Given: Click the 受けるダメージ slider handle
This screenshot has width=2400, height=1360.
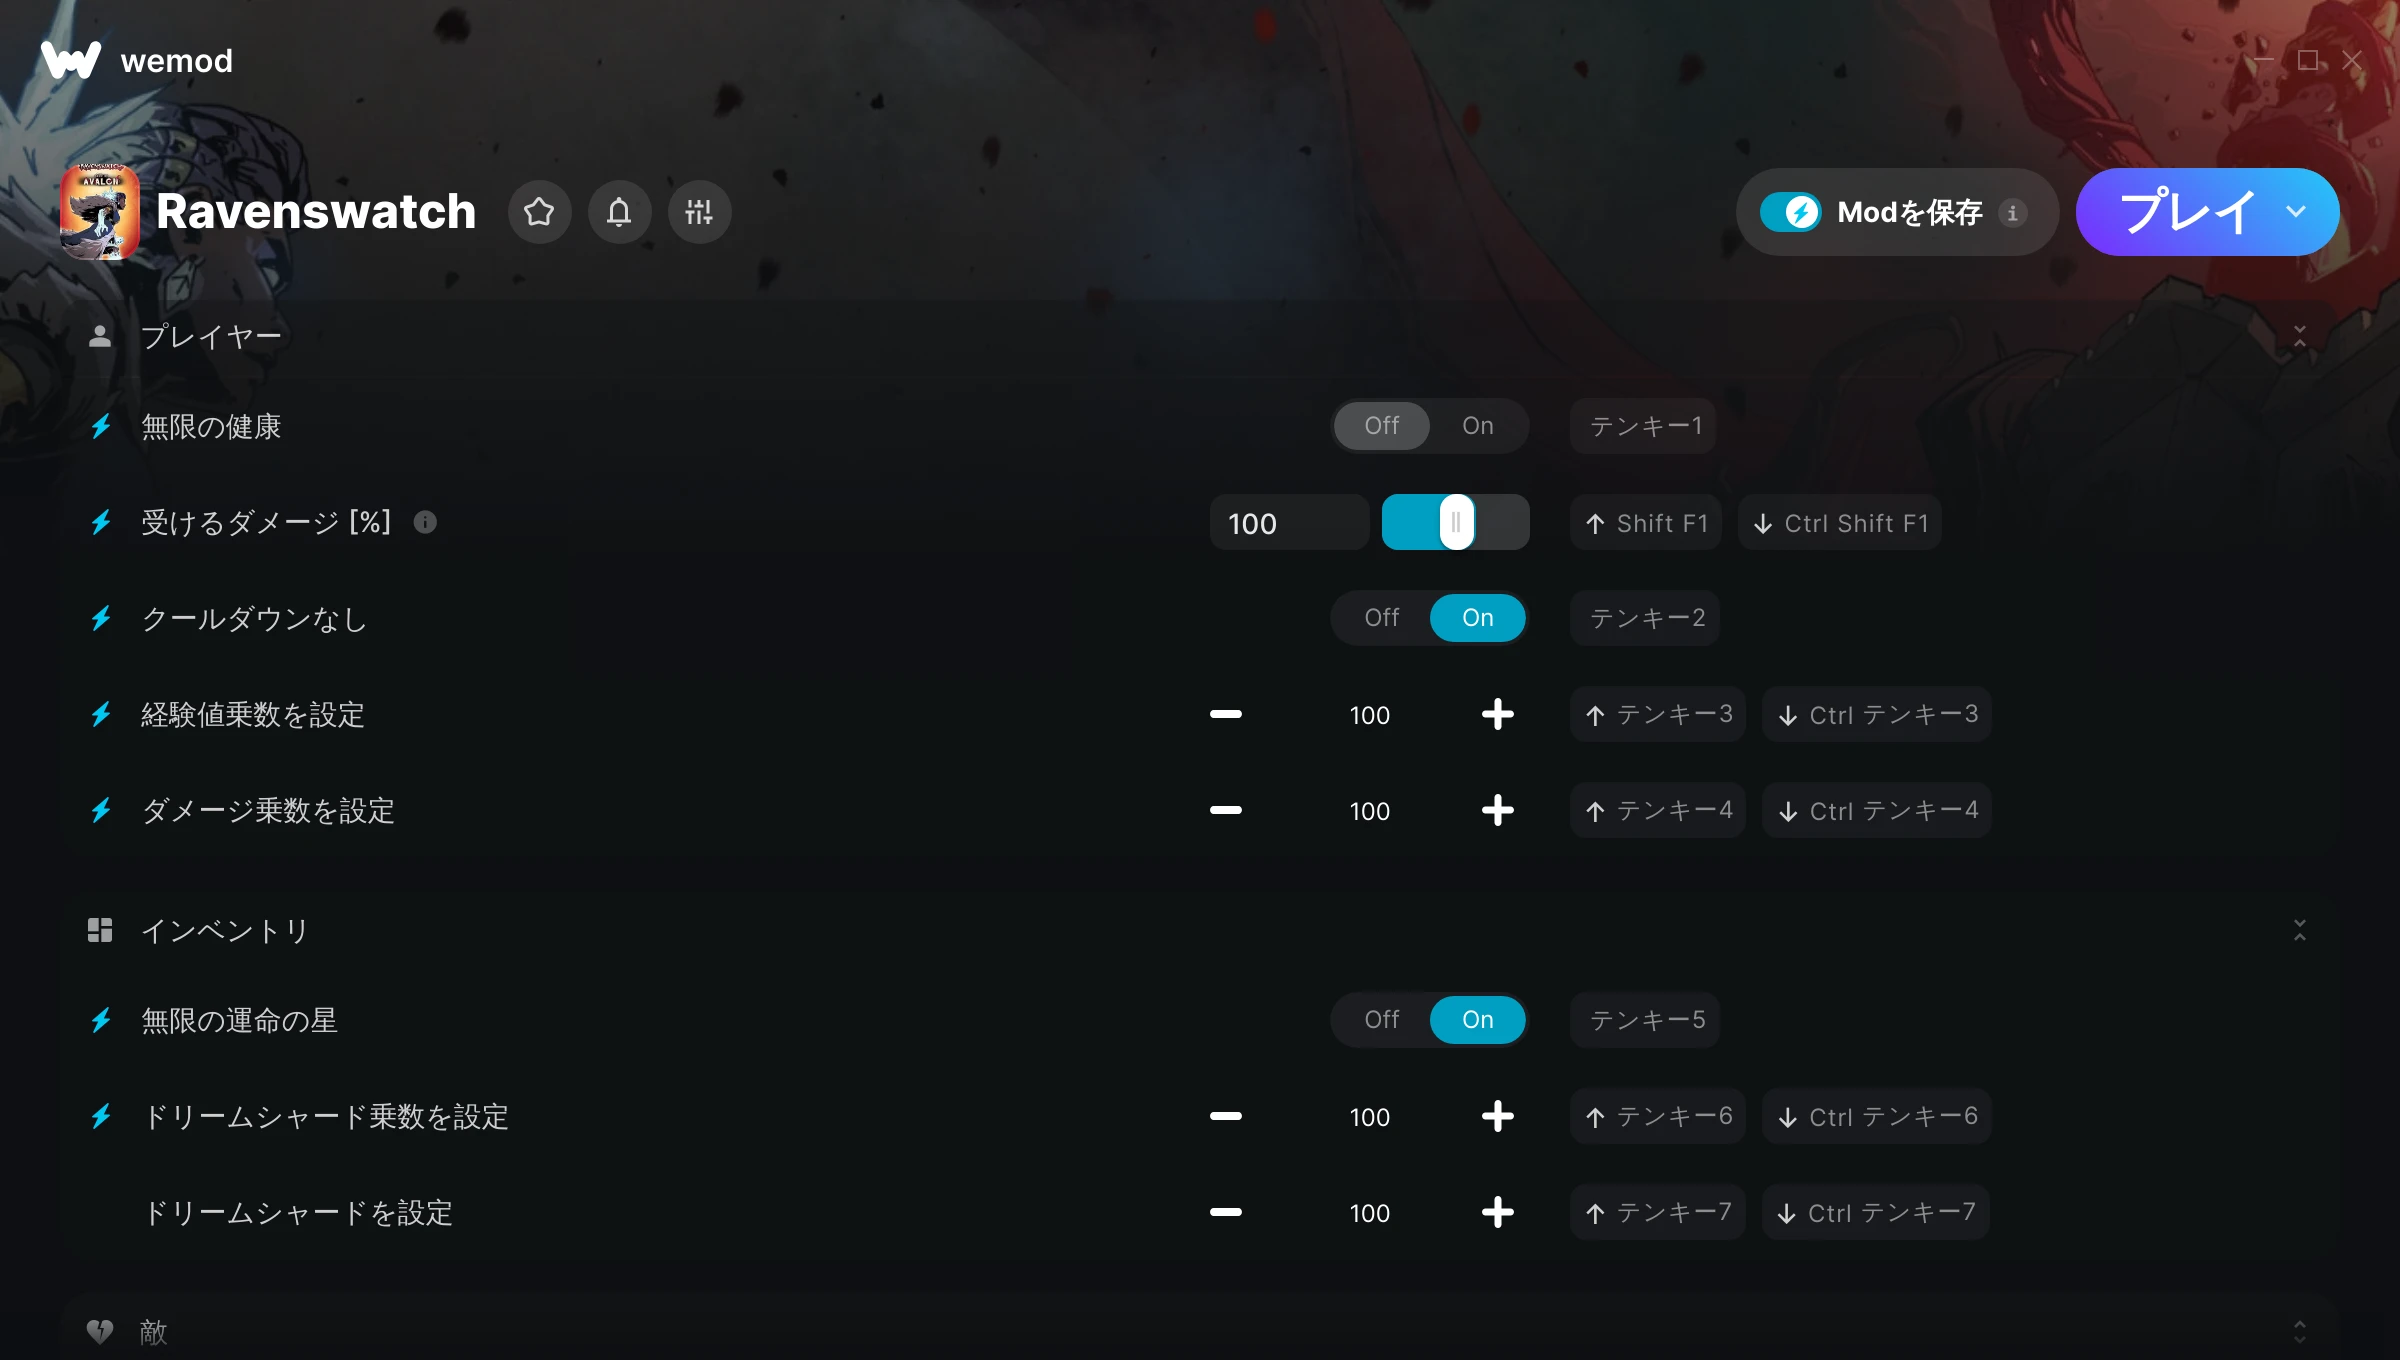Looking at the screenshot, I should tap(1456, 522).
